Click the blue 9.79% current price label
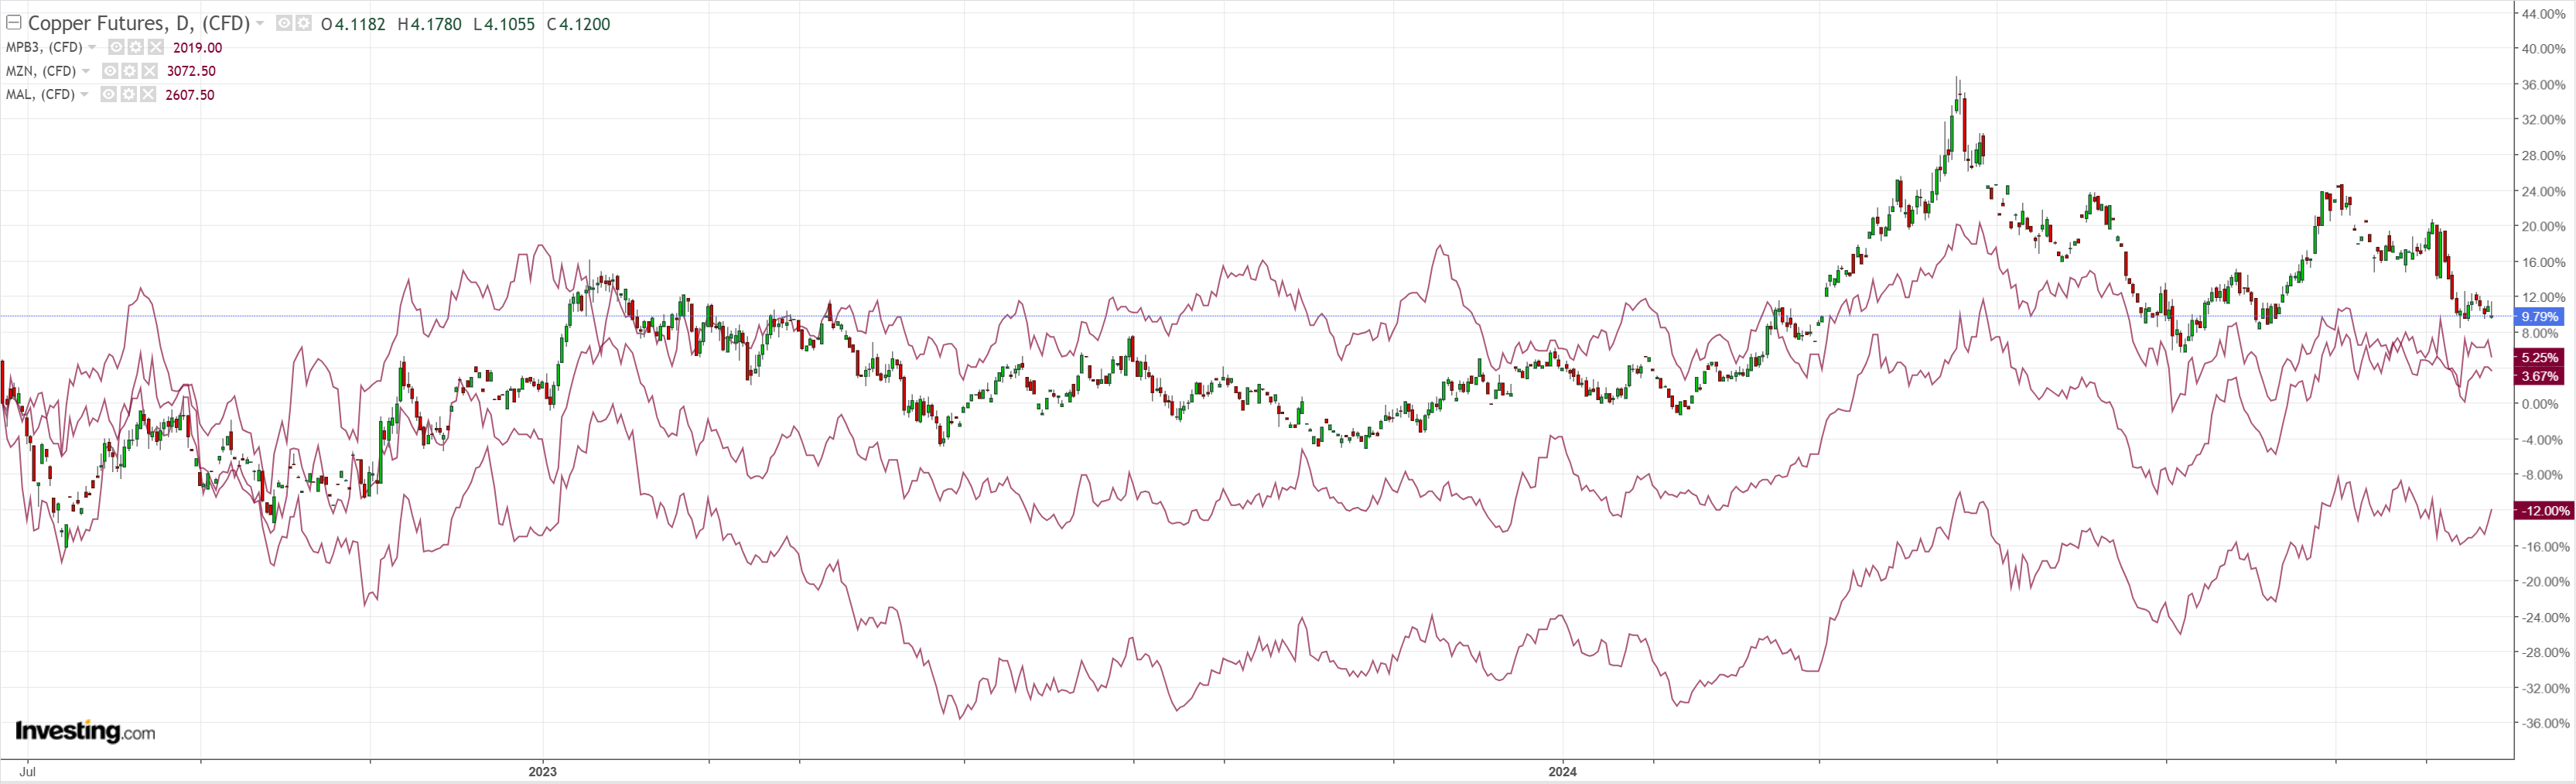 [x=2540, y=317]
